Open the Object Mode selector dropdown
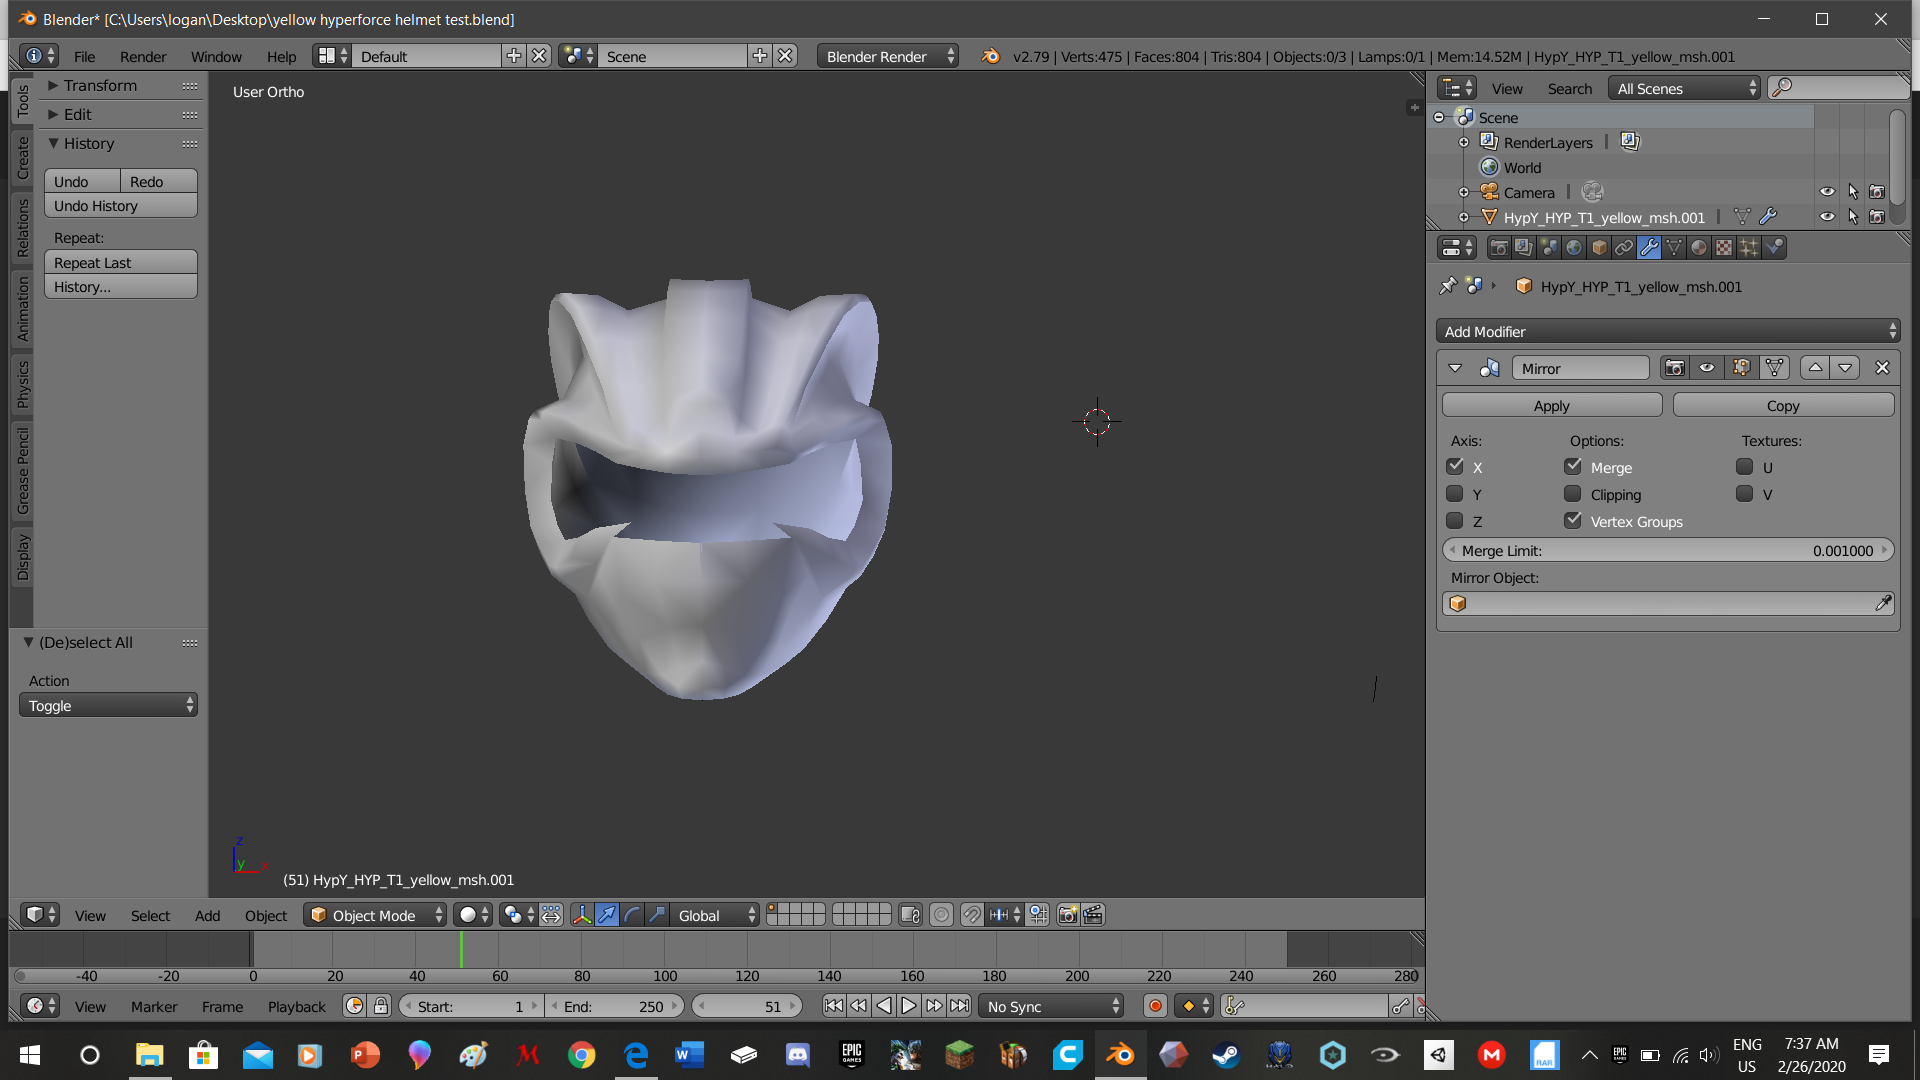The width and height of the screenshot is (1920, 1080). pos(376,915)
